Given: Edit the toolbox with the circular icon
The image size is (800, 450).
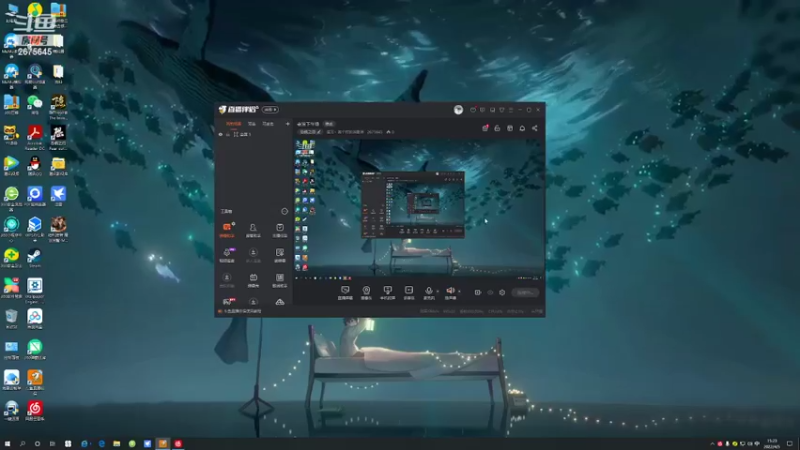Looking at the screenshot, I should coord(285,211).
